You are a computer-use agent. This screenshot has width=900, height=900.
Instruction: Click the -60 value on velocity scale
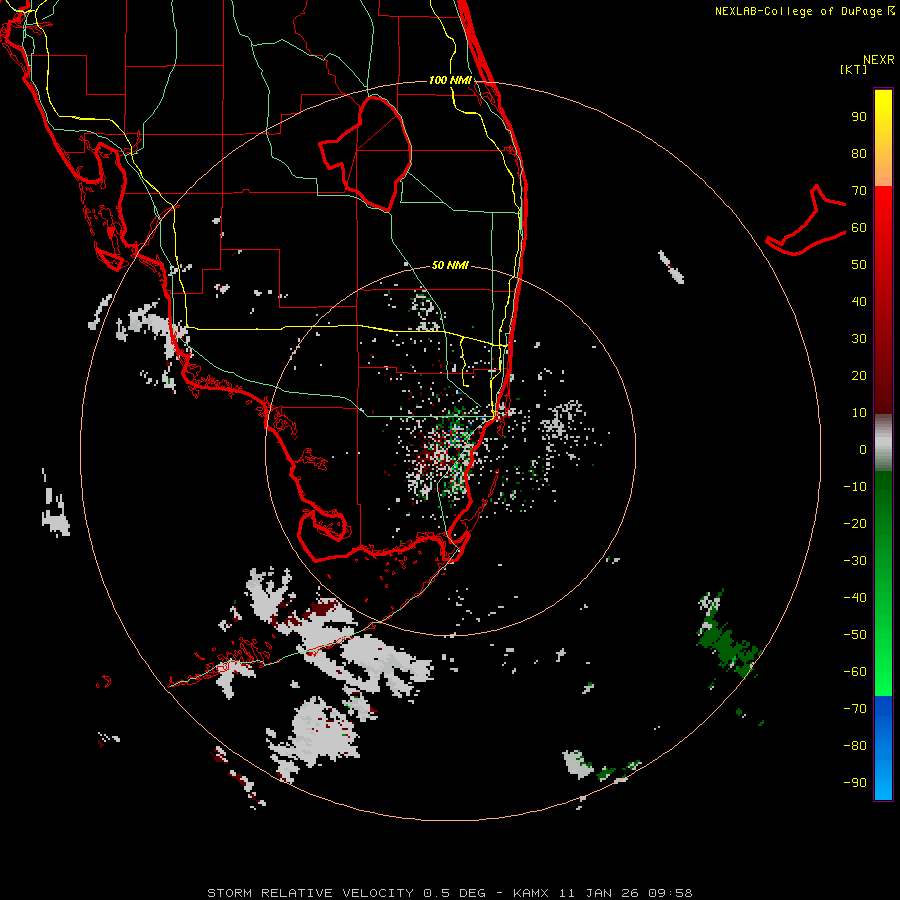point(855,672)
